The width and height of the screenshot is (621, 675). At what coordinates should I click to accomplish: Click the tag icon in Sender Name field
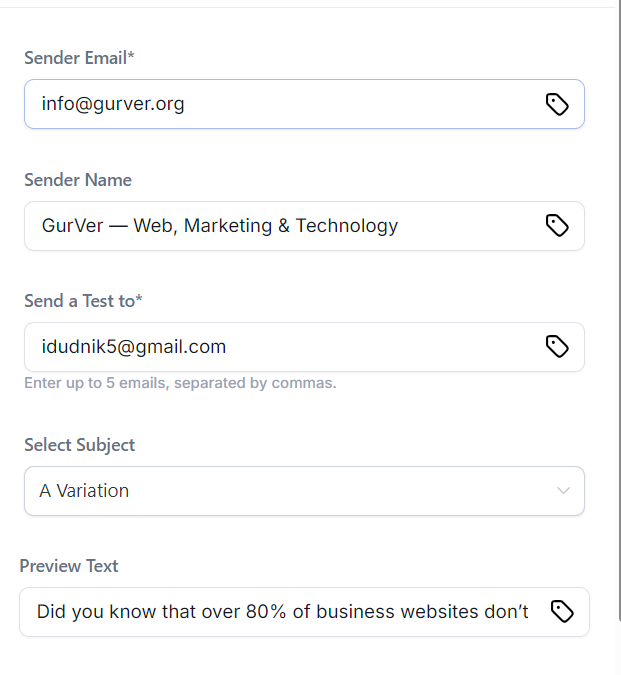coord(557,226)
